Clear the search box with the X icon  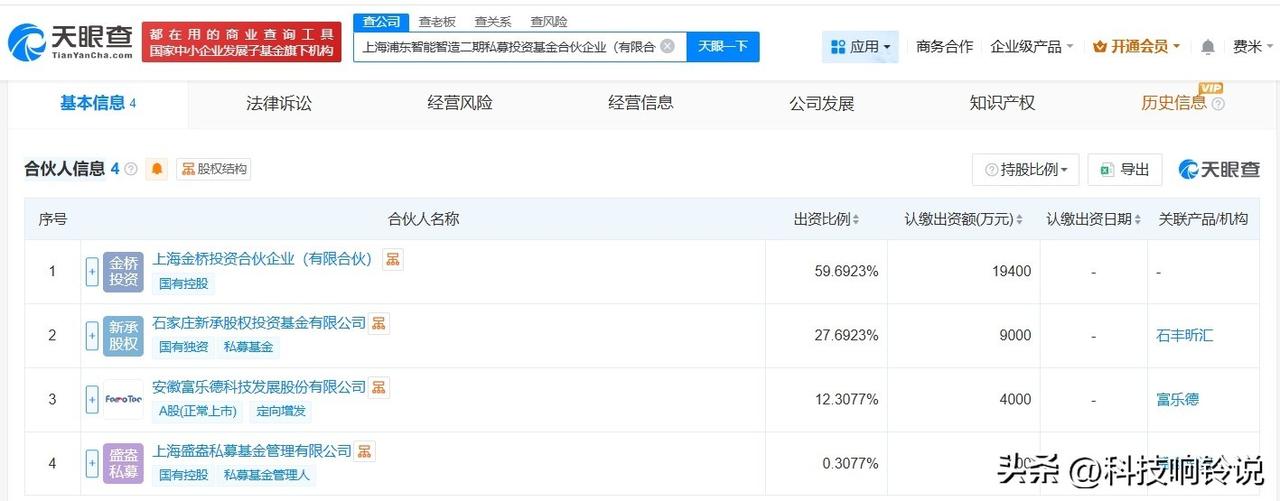coord(667,46)
